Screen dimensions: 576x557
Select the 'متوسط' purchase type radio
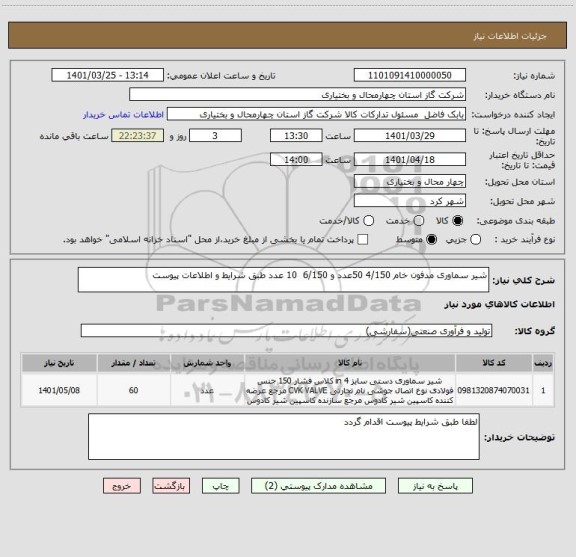(x=431, y=240)
